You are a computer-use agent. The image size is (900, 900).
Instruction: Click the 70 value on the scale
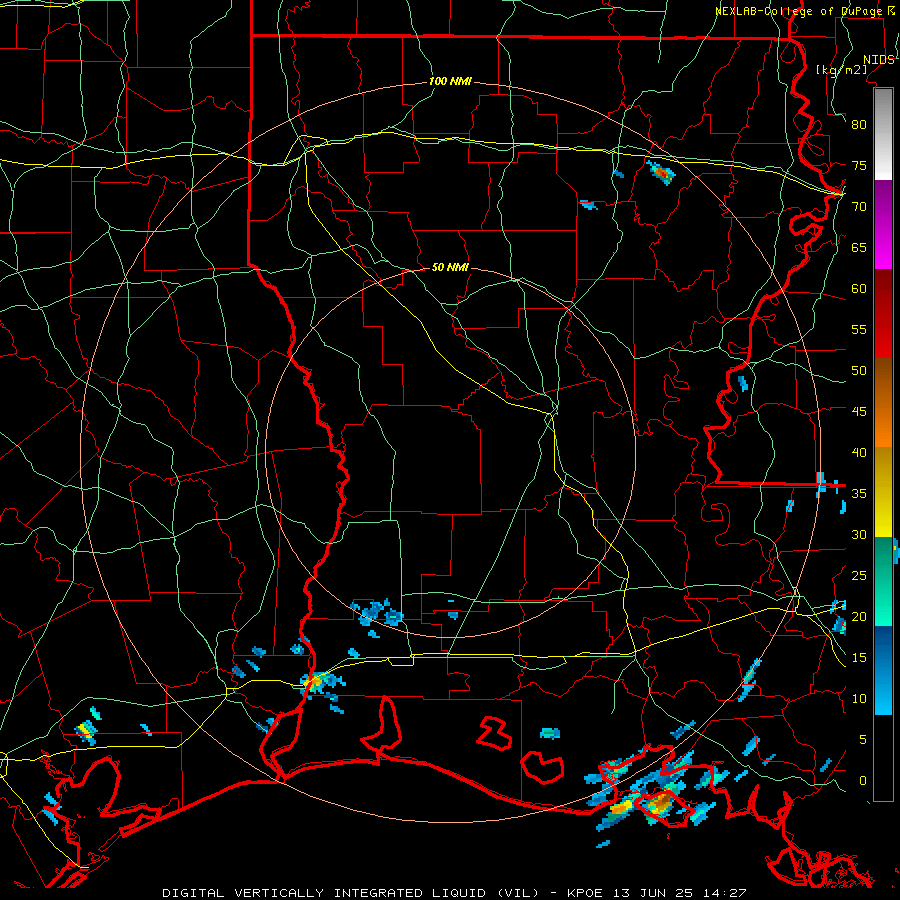(x=859, y=207)
